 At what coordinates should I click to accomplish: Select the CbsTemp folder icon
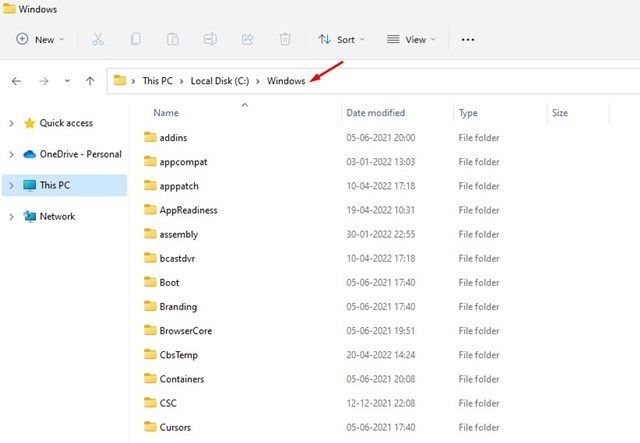tap(150, 354)
